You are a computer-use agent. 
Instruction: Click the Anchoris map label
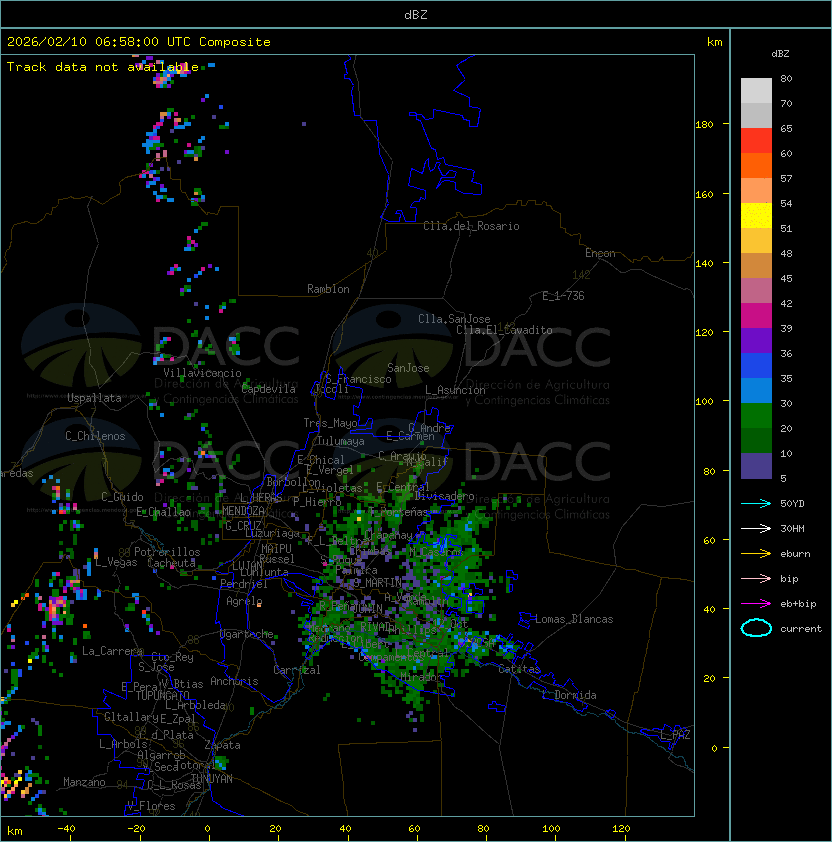pyautogui.click(x=234, y=681)
